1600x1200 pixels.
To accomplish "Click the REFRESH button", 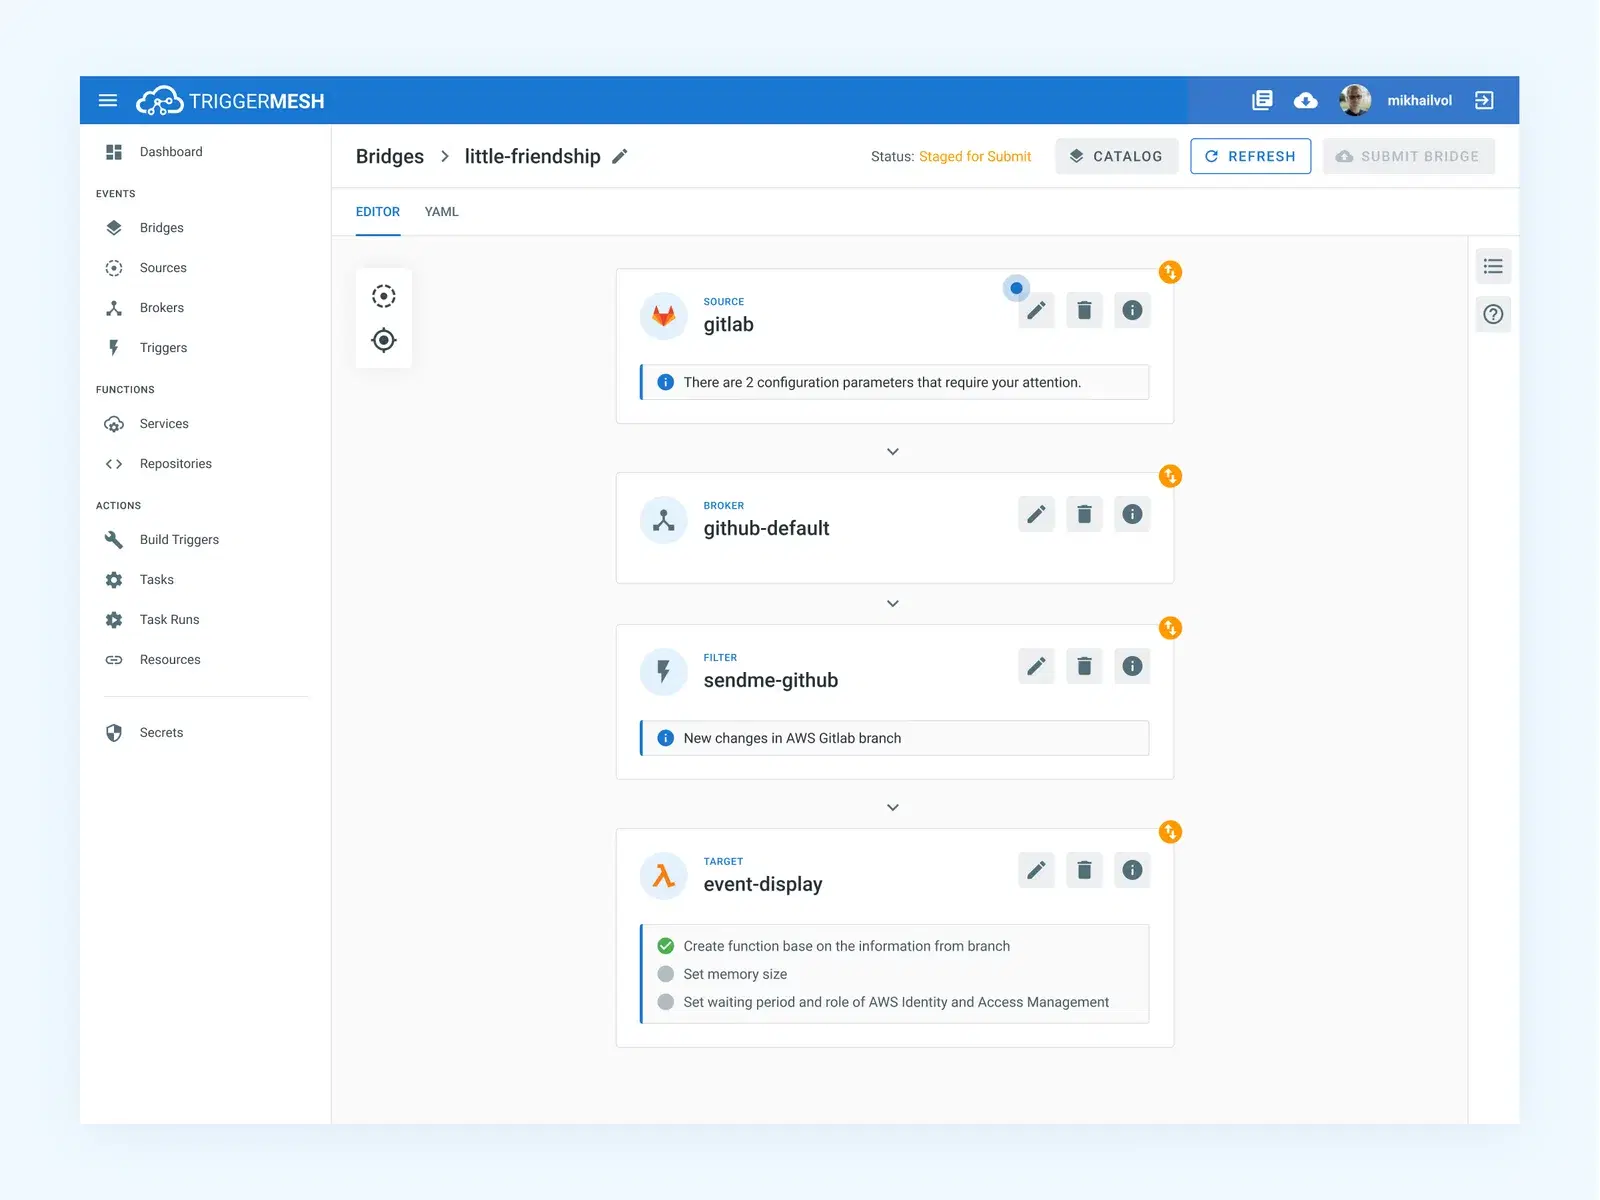I will click(1250, 156).
